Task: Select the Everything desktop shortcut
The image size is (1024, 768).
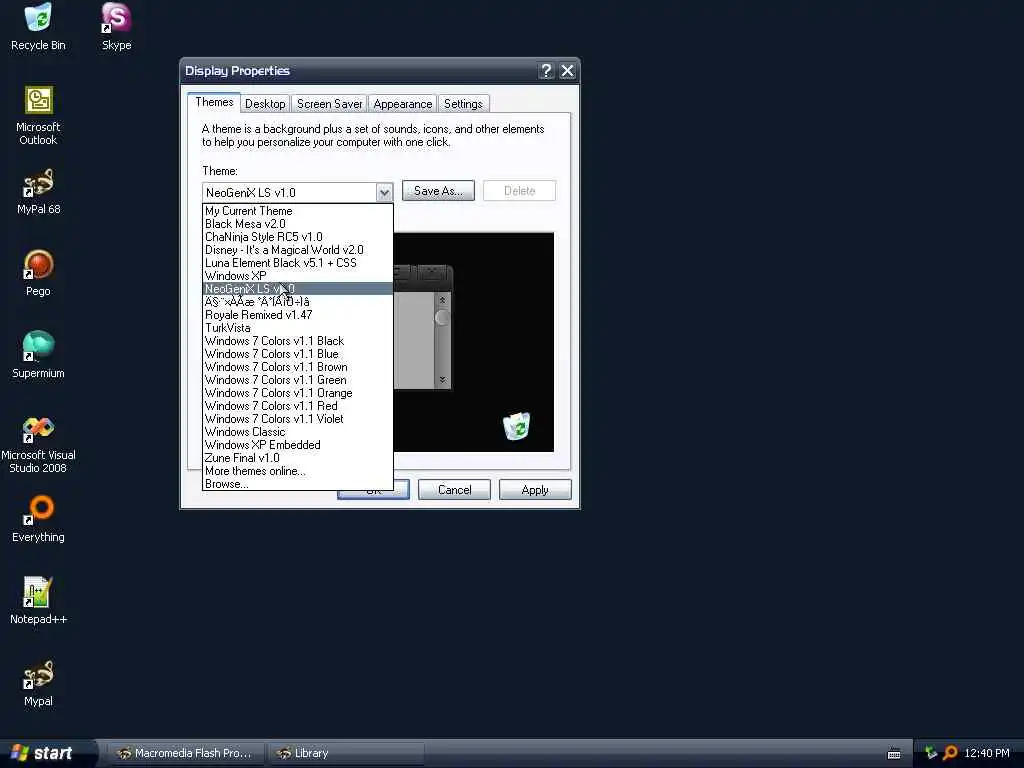Action: pyautogui.click(x=38, y=520)
